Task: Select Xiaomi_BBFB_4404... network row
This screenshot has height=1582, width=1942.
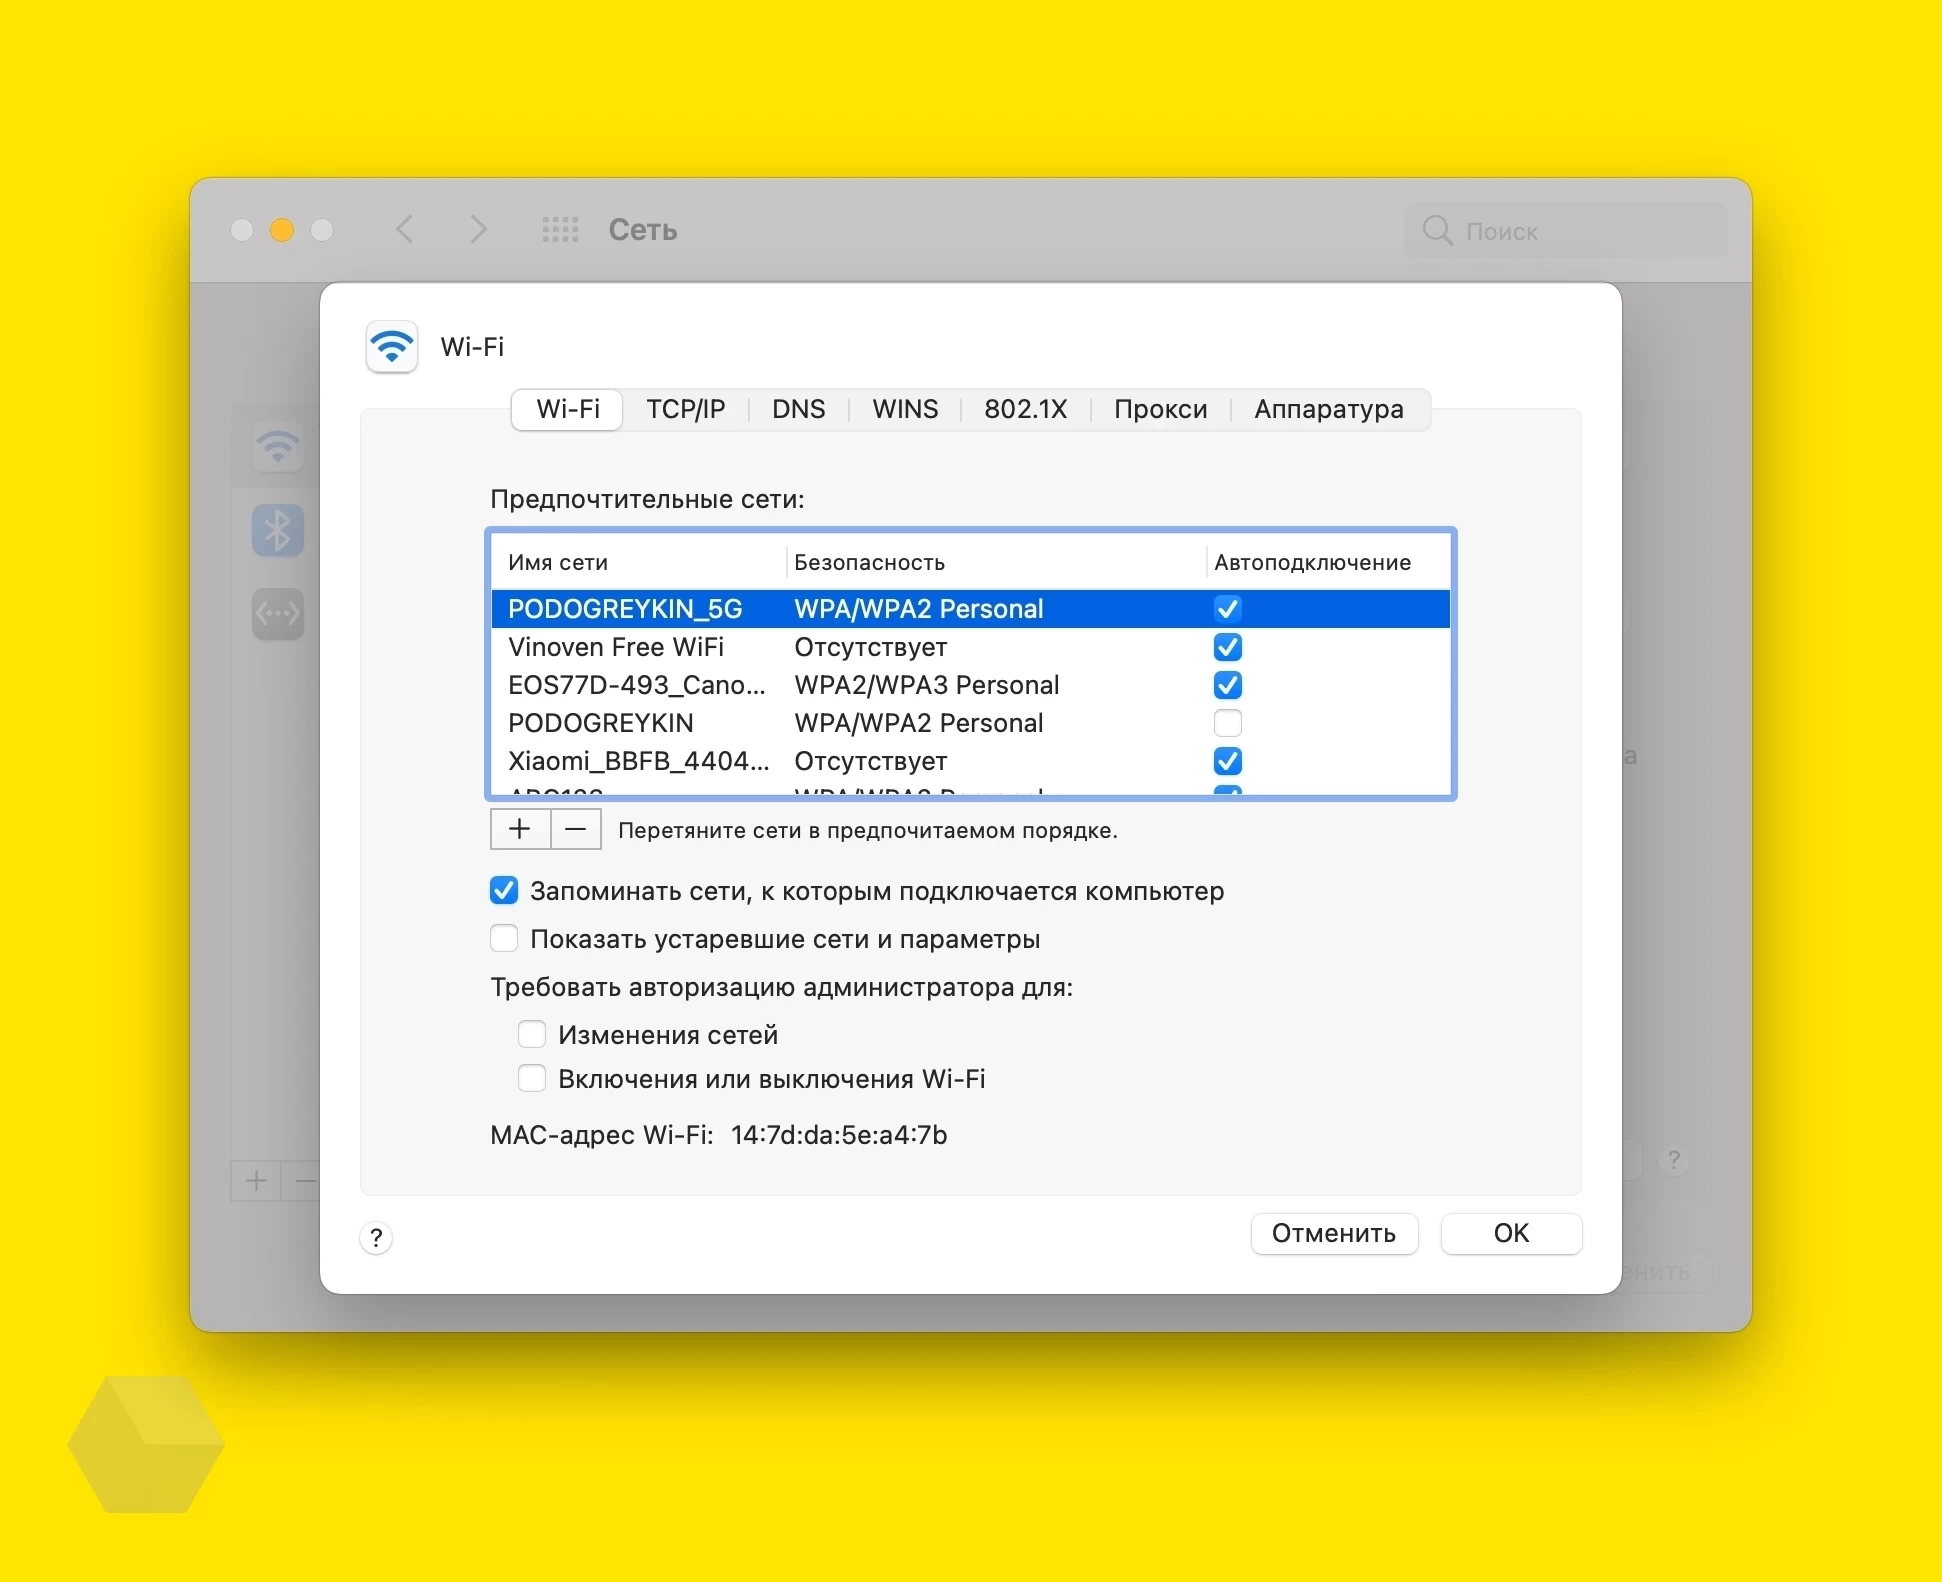Action: (x=970, y=761)
